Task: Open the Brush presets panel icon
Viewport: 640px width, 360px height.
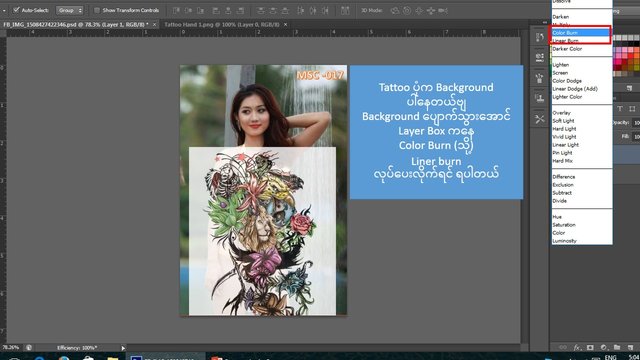Action: click(x=540, y=78)
